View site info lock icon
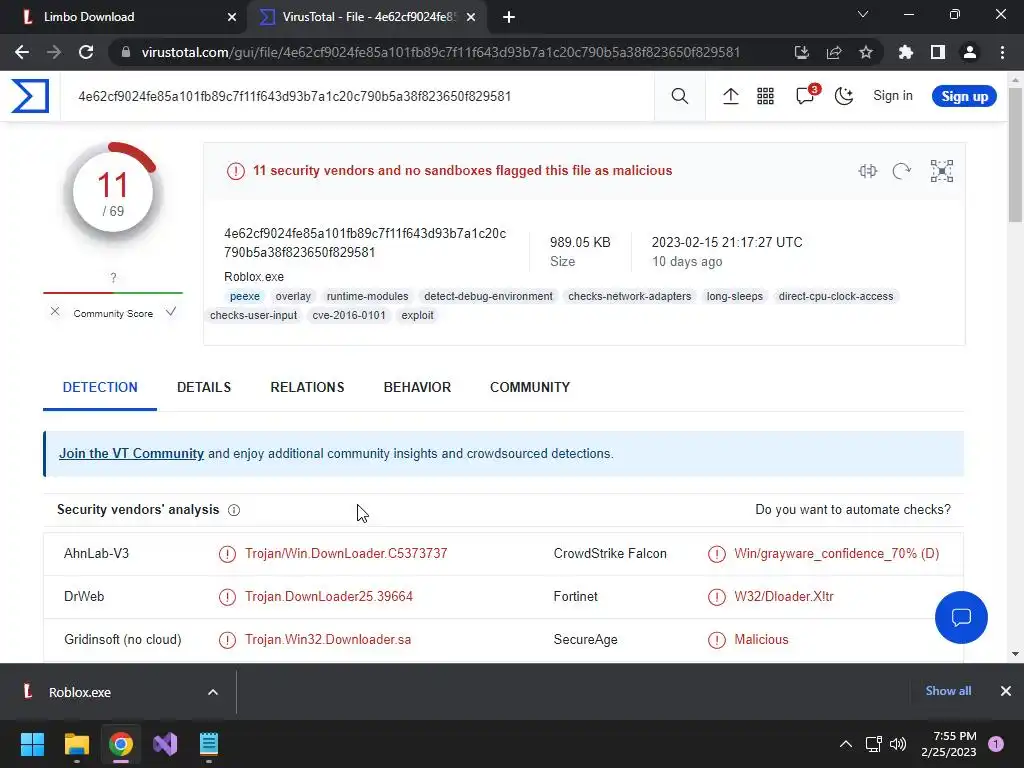The height and width of the screenshot is (768, 1024). [126, 52]
